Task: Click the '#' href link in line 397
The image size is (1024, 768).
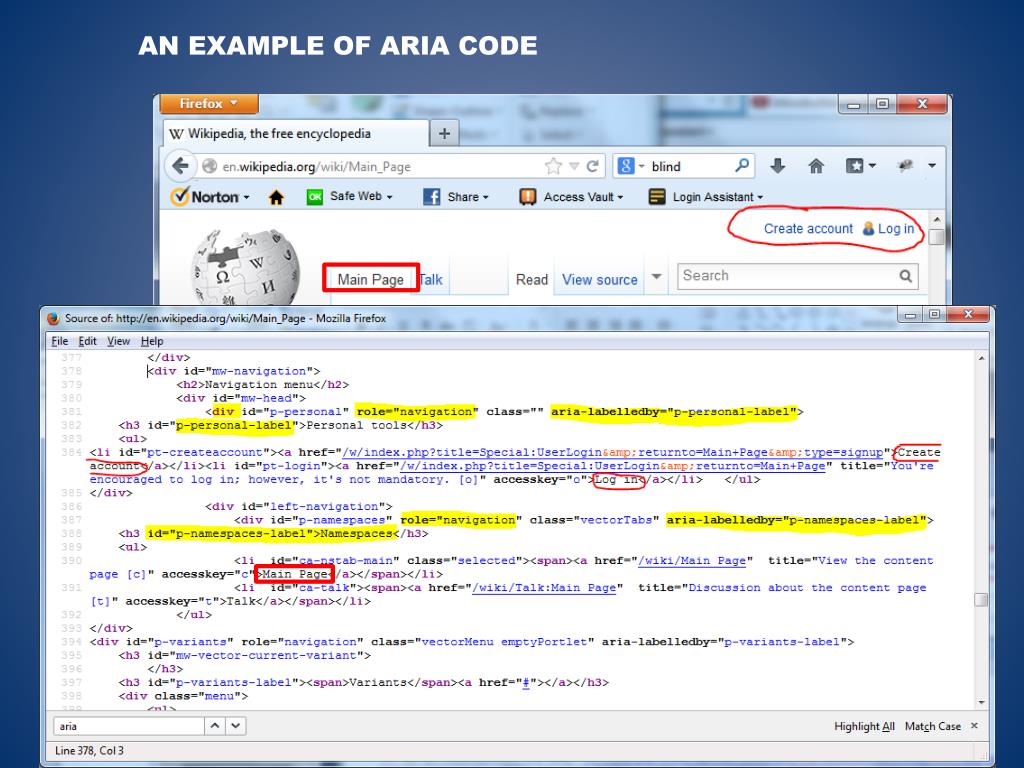Action: pos(526,682)
